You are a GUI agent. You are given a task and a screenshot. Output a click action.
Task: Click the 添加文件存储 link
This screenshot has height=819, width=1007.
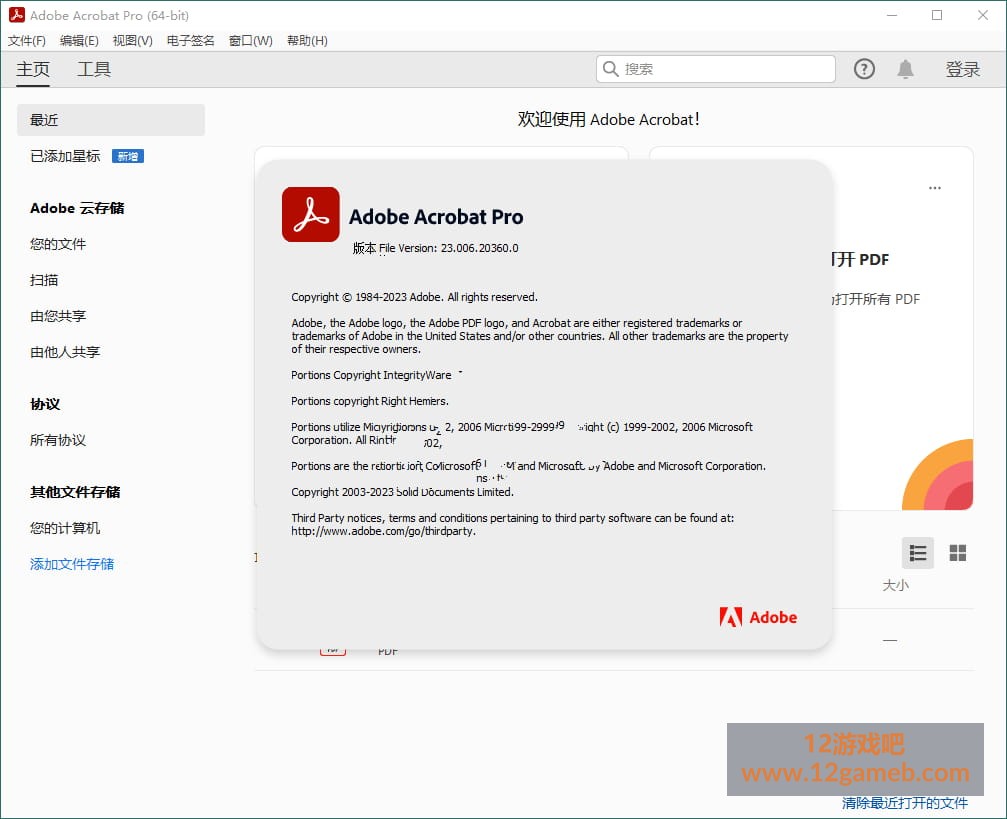[x=72, y=564]
